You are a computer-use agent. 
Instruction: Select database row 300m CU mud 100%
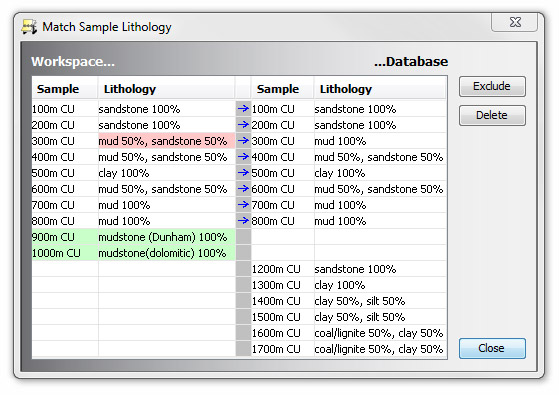(x=349, y=141)
